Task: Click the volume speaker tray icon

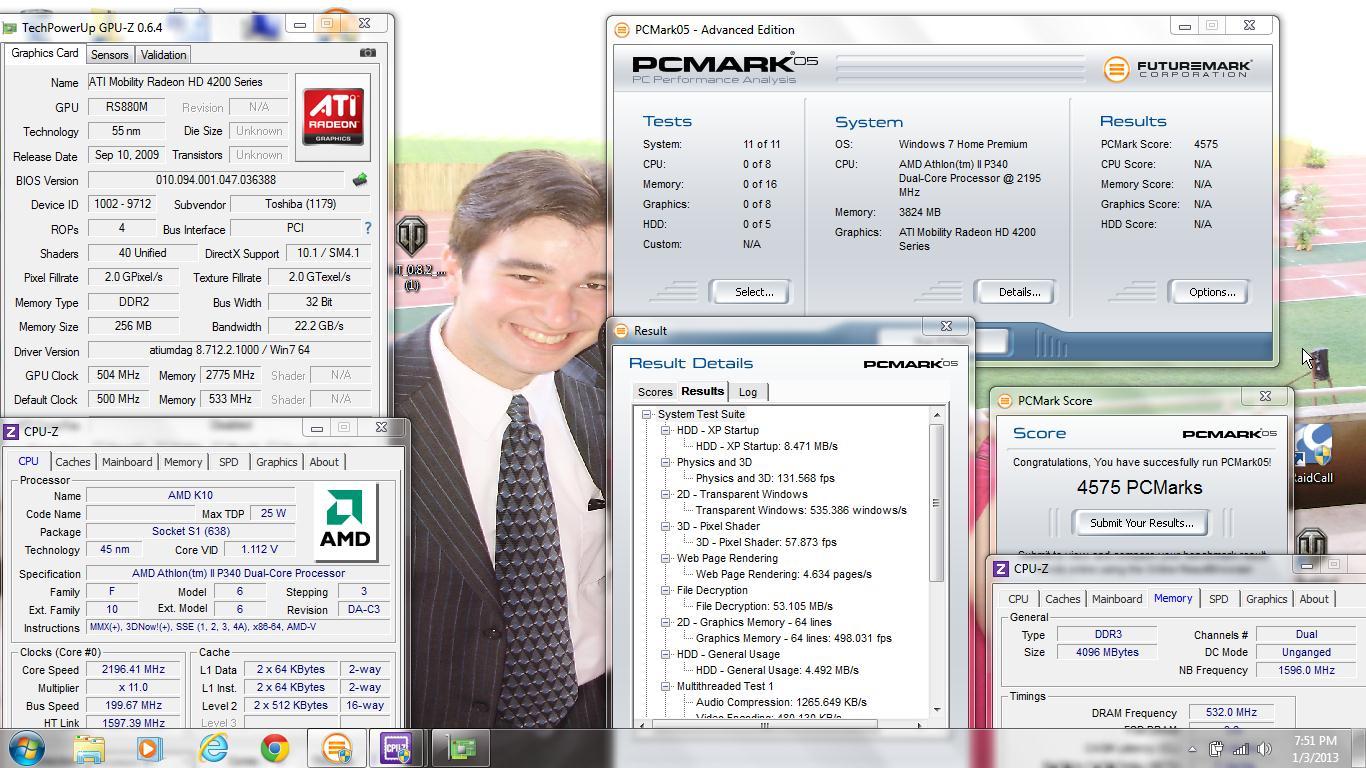Action: point(1264,748)
